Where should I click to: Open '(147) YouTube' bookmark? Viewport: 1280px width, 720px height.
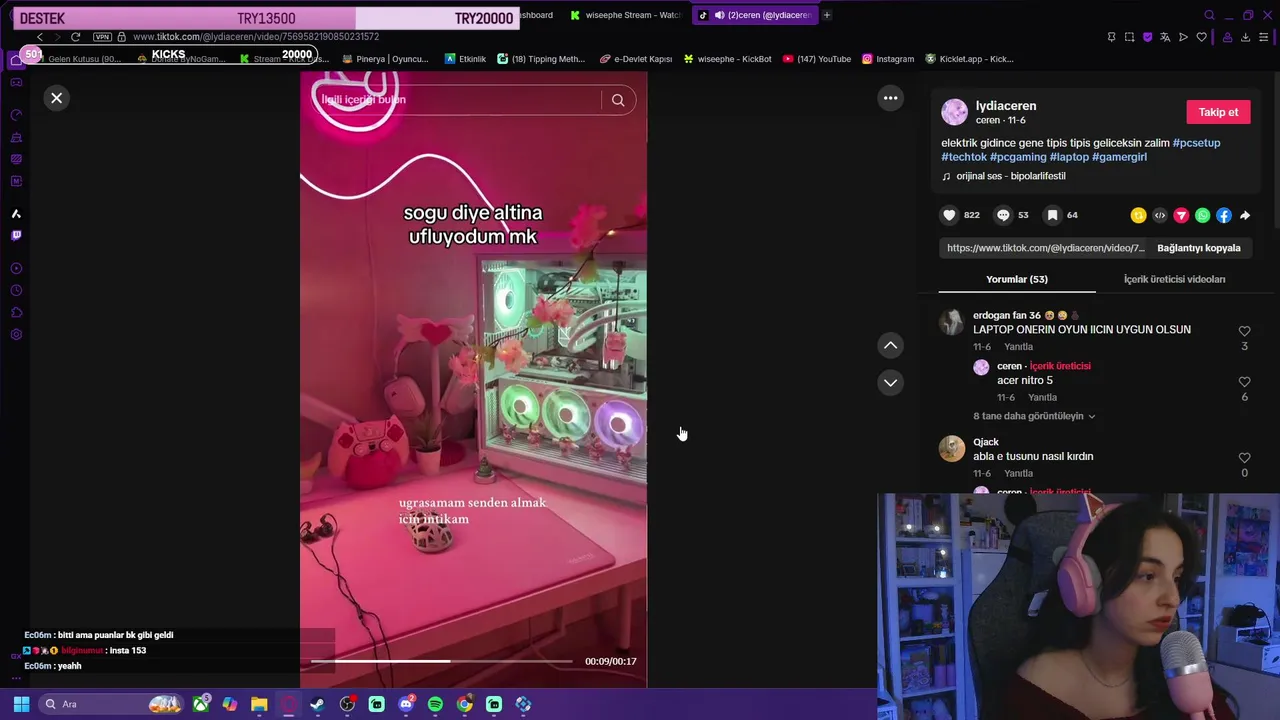[x=817, y=59]
